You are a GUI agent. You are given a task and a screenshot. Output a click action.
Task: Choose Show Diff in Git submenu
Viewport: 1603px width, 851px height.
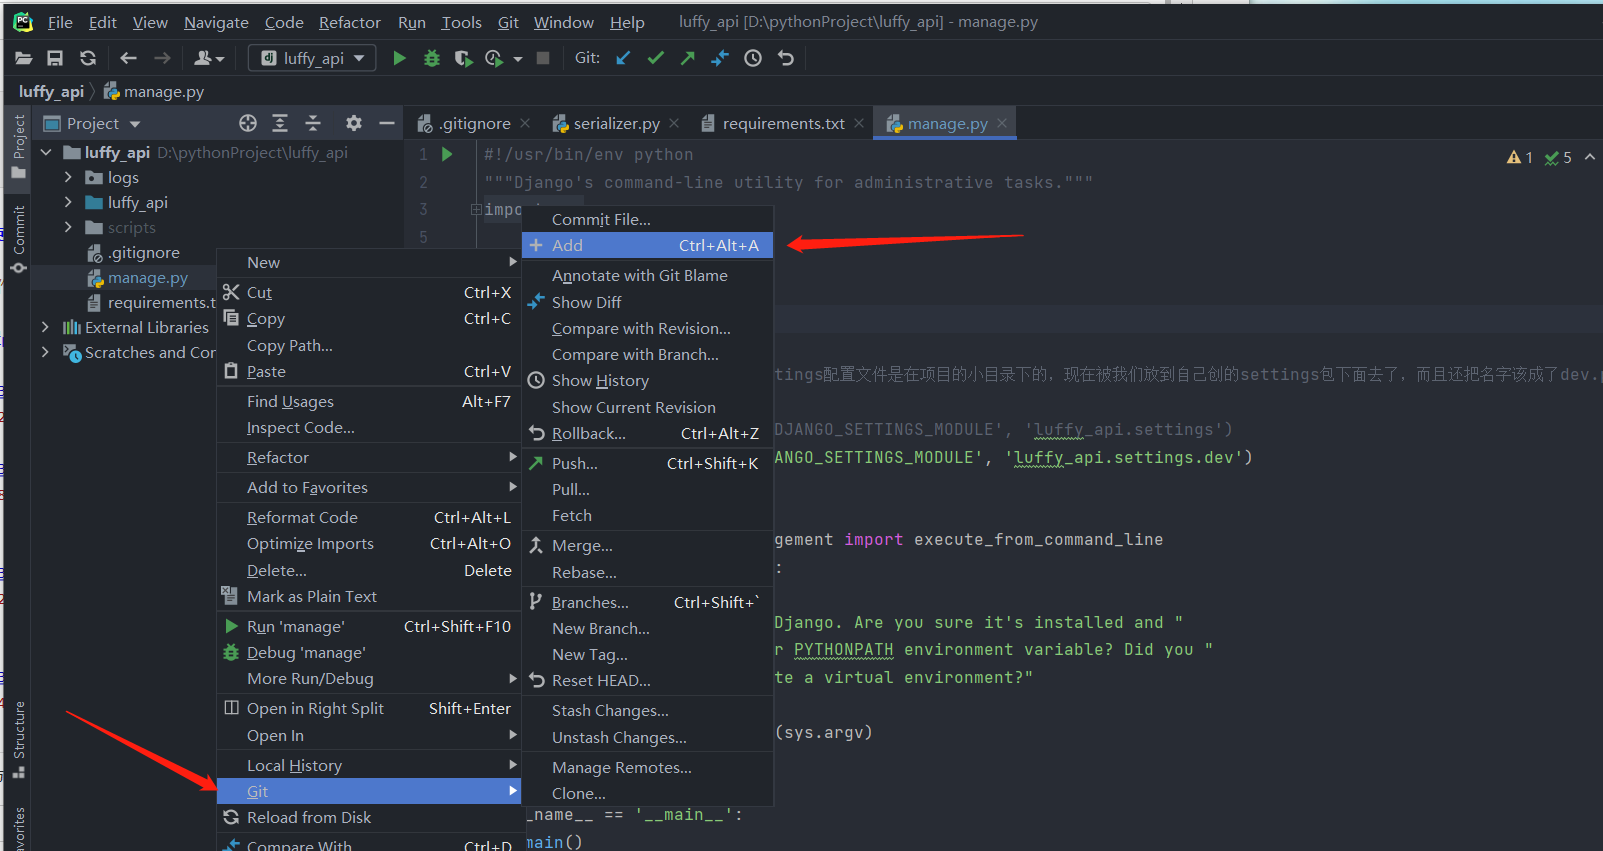click(648, 302)
